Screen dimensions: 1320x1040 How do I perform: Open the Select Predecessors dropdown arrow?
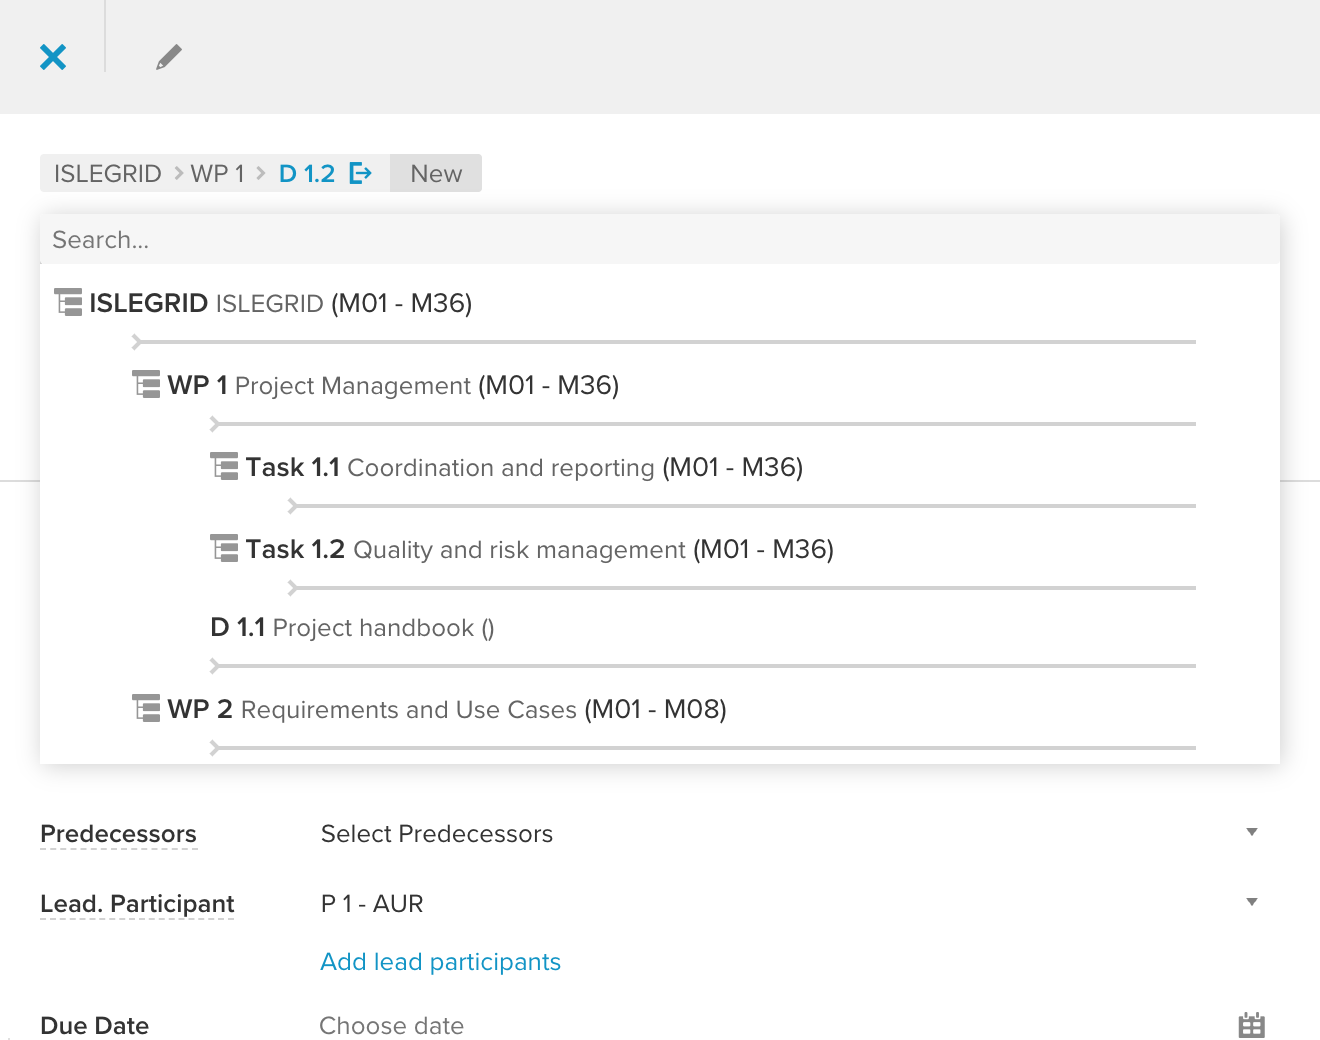click(1251, 832)
